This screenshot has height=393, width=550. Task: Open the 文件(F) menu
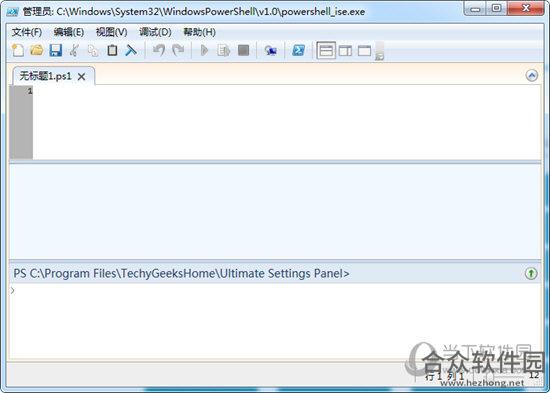pyautogui.click(x=27, y=32)
